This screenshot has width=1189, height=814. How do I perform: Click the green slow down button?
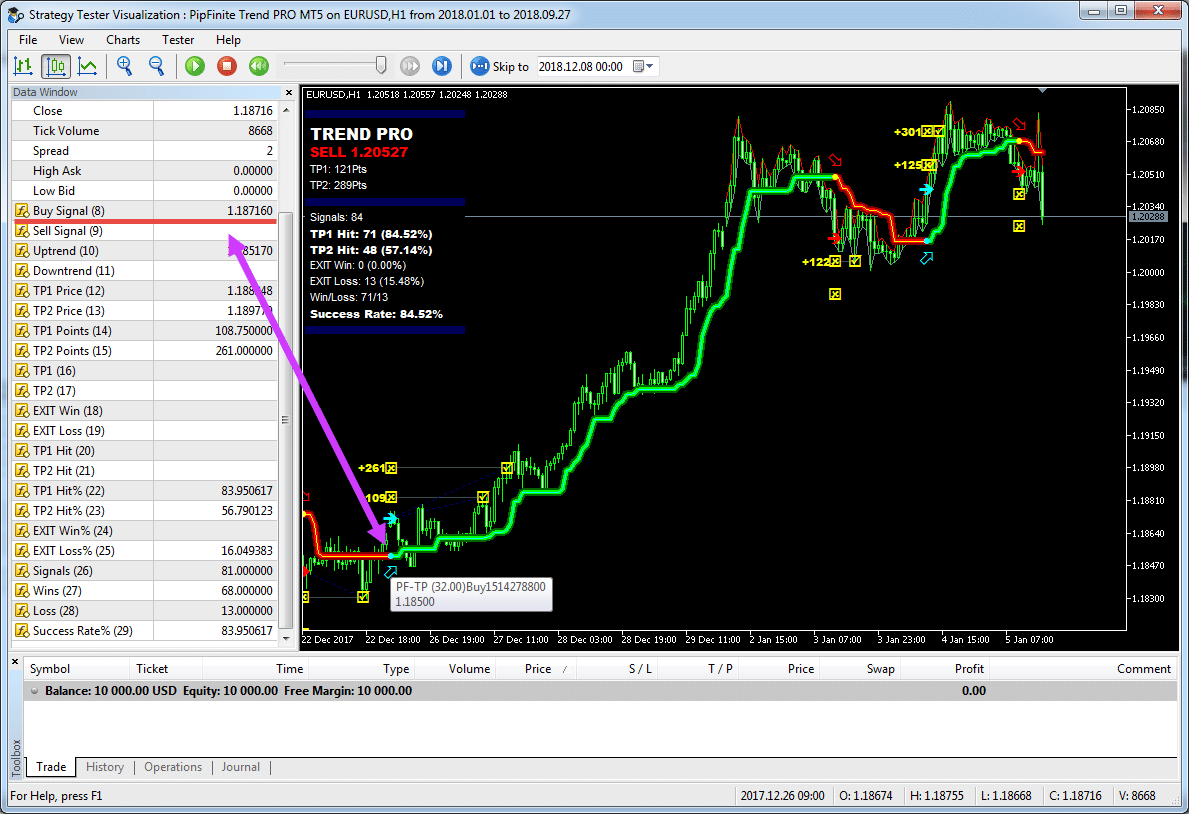[x=259, y=66]
